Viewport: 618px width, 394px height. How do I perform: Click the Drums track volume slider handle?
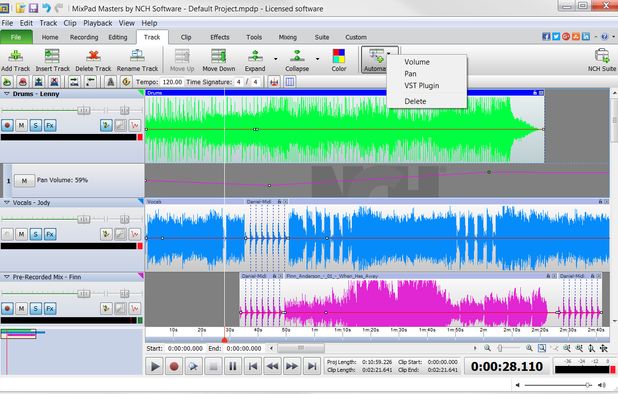click(83, 110)
